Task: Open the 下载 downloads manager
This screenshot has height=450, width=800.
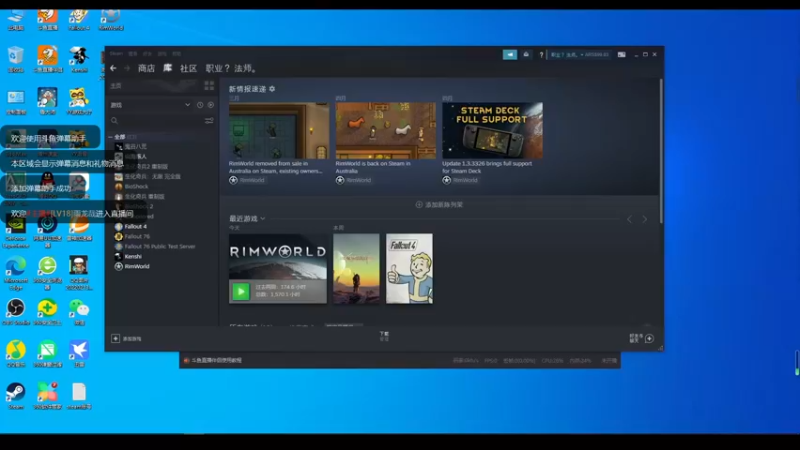Action: coord(384,336)
